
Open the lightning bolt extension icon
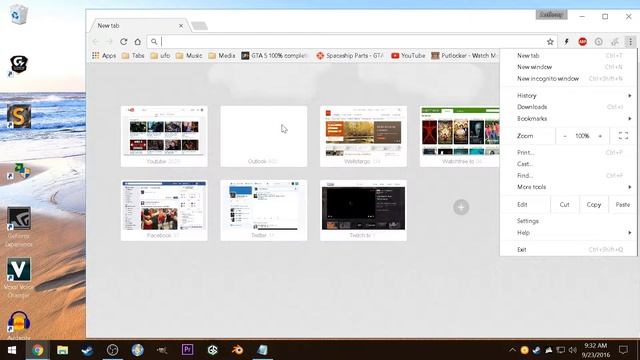[567, 42]
